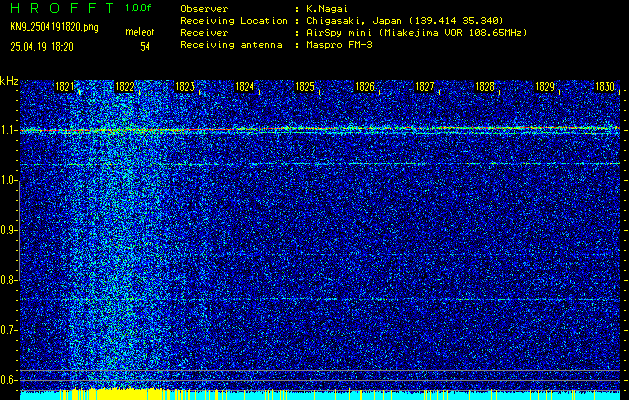The height and width of the screenshot is (400, 629).
Task: Click the HROFFT title text
Action: click(x=63, y=8)
